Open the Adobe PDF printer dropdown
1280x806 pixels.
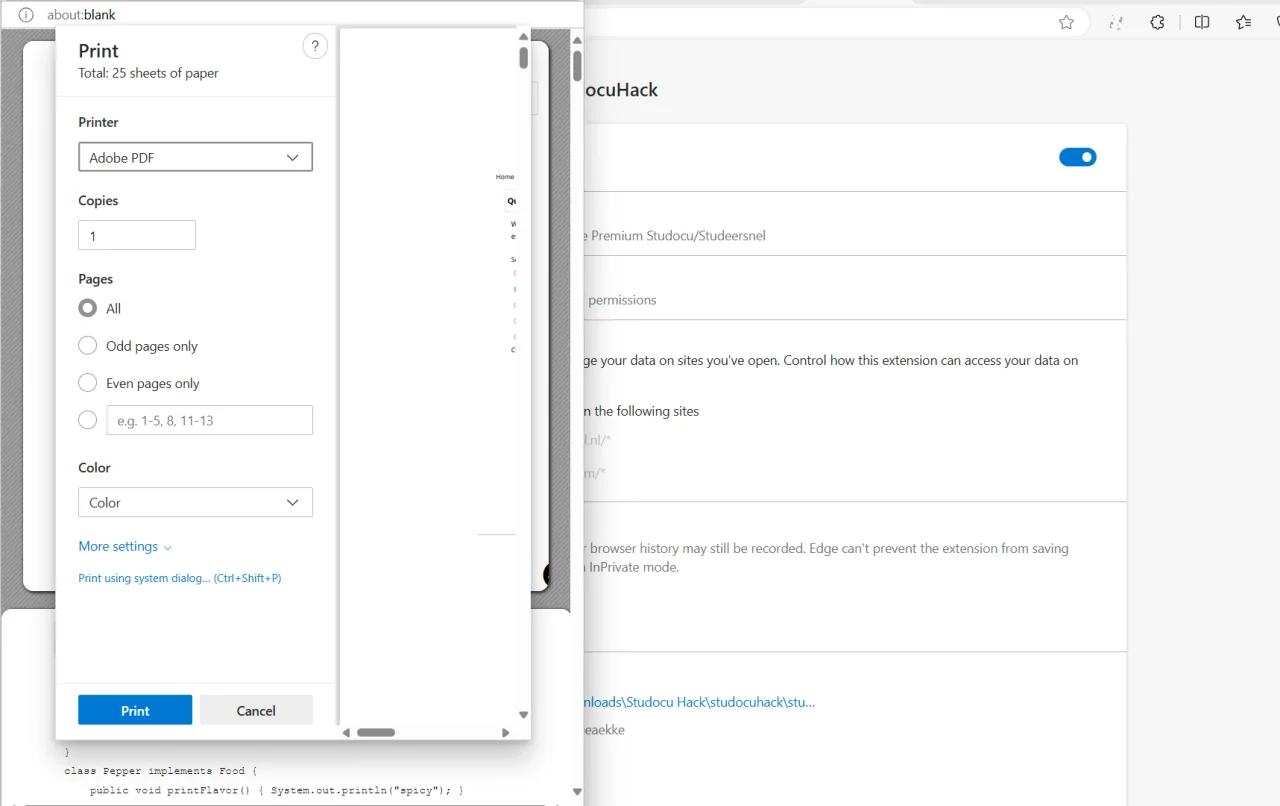click(x=195, y=157)
